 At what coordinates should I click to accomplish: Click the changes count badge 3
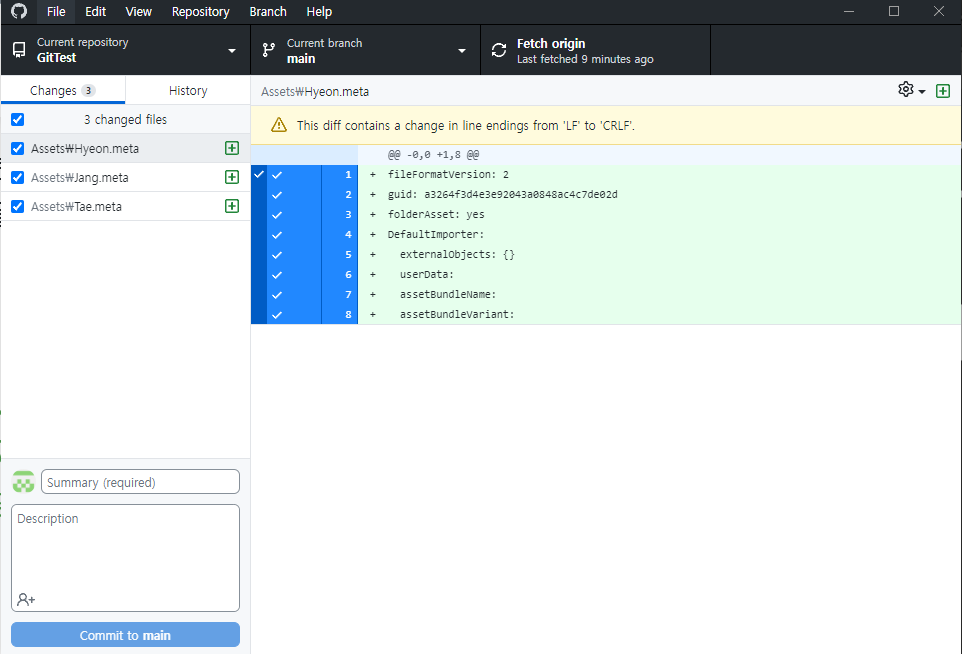(88, 90)
